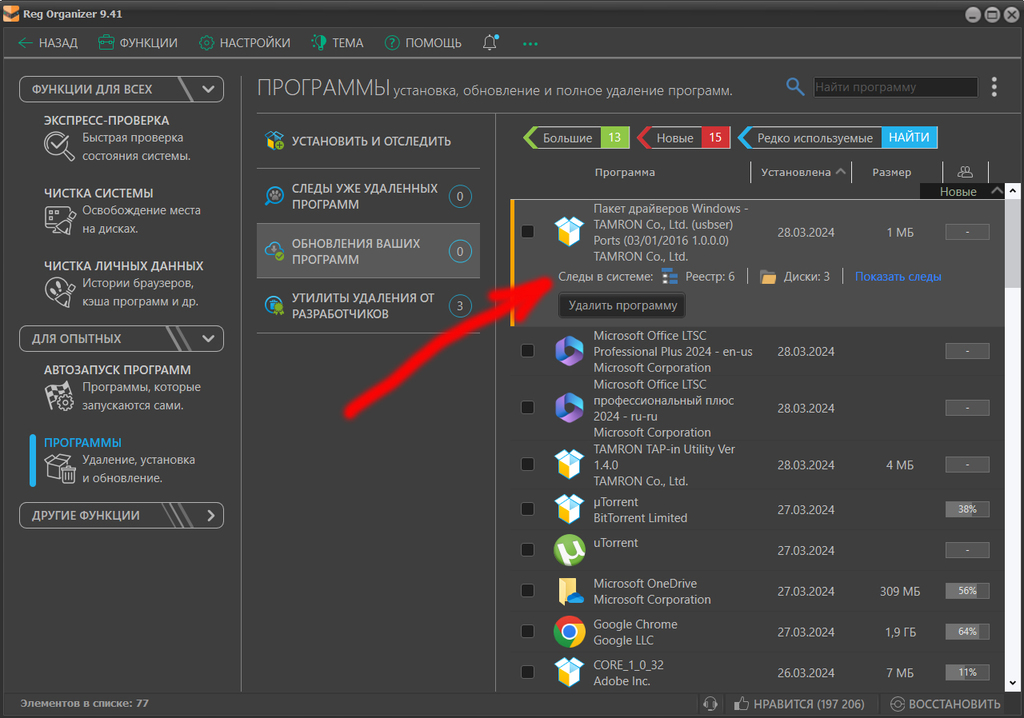Check the CORE_1_0_32 Adobe checkbox
The image size is (1024, 718).
528,672
